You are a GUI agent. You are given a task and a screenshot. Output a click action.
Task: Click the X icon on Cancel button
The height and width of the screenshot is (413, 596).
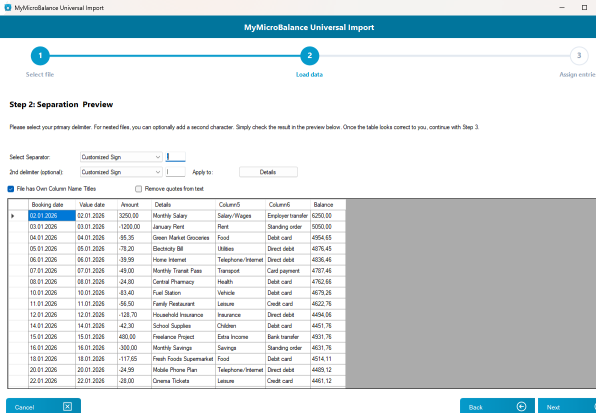[67, 407]
